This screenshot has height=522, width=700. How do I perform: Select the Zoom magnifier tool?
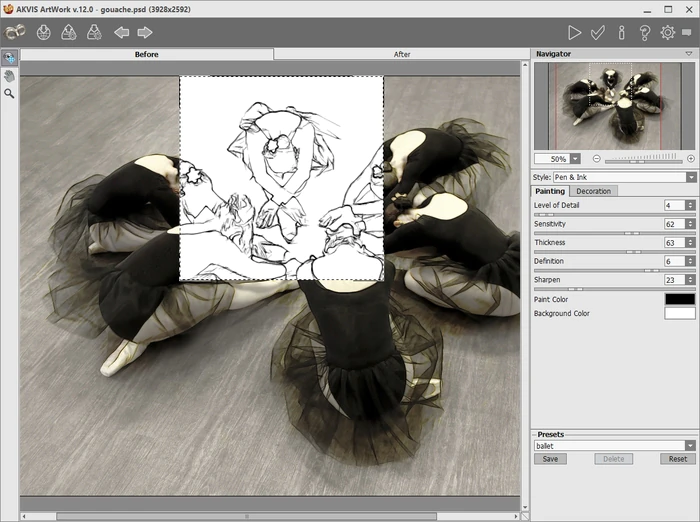[9, 93]
